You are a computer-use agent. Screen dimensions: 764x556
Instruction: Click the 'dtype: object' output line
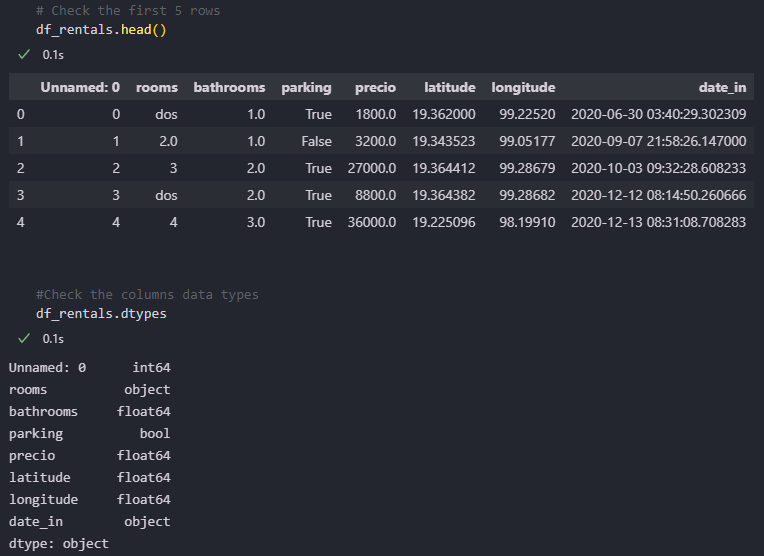[x=59, y=544]
